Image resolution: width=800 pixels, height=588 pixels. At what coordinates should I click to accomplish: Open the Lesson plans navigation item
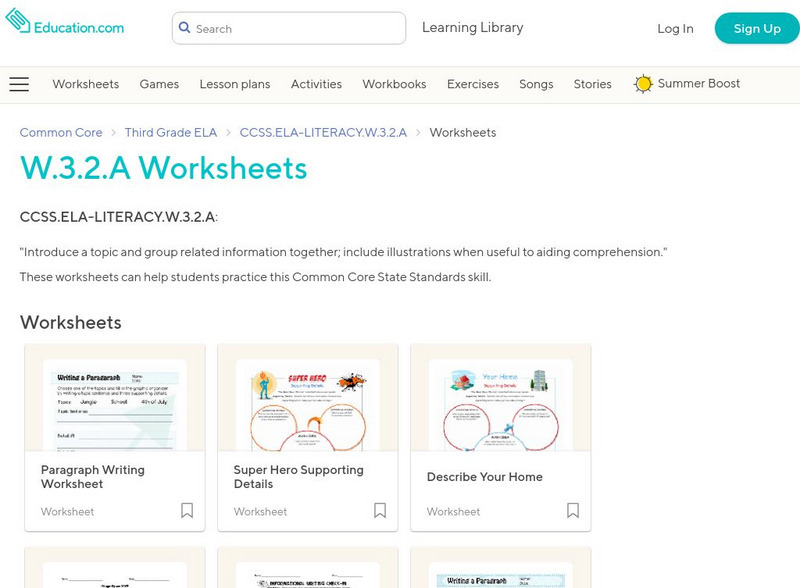tap(235, 84)
